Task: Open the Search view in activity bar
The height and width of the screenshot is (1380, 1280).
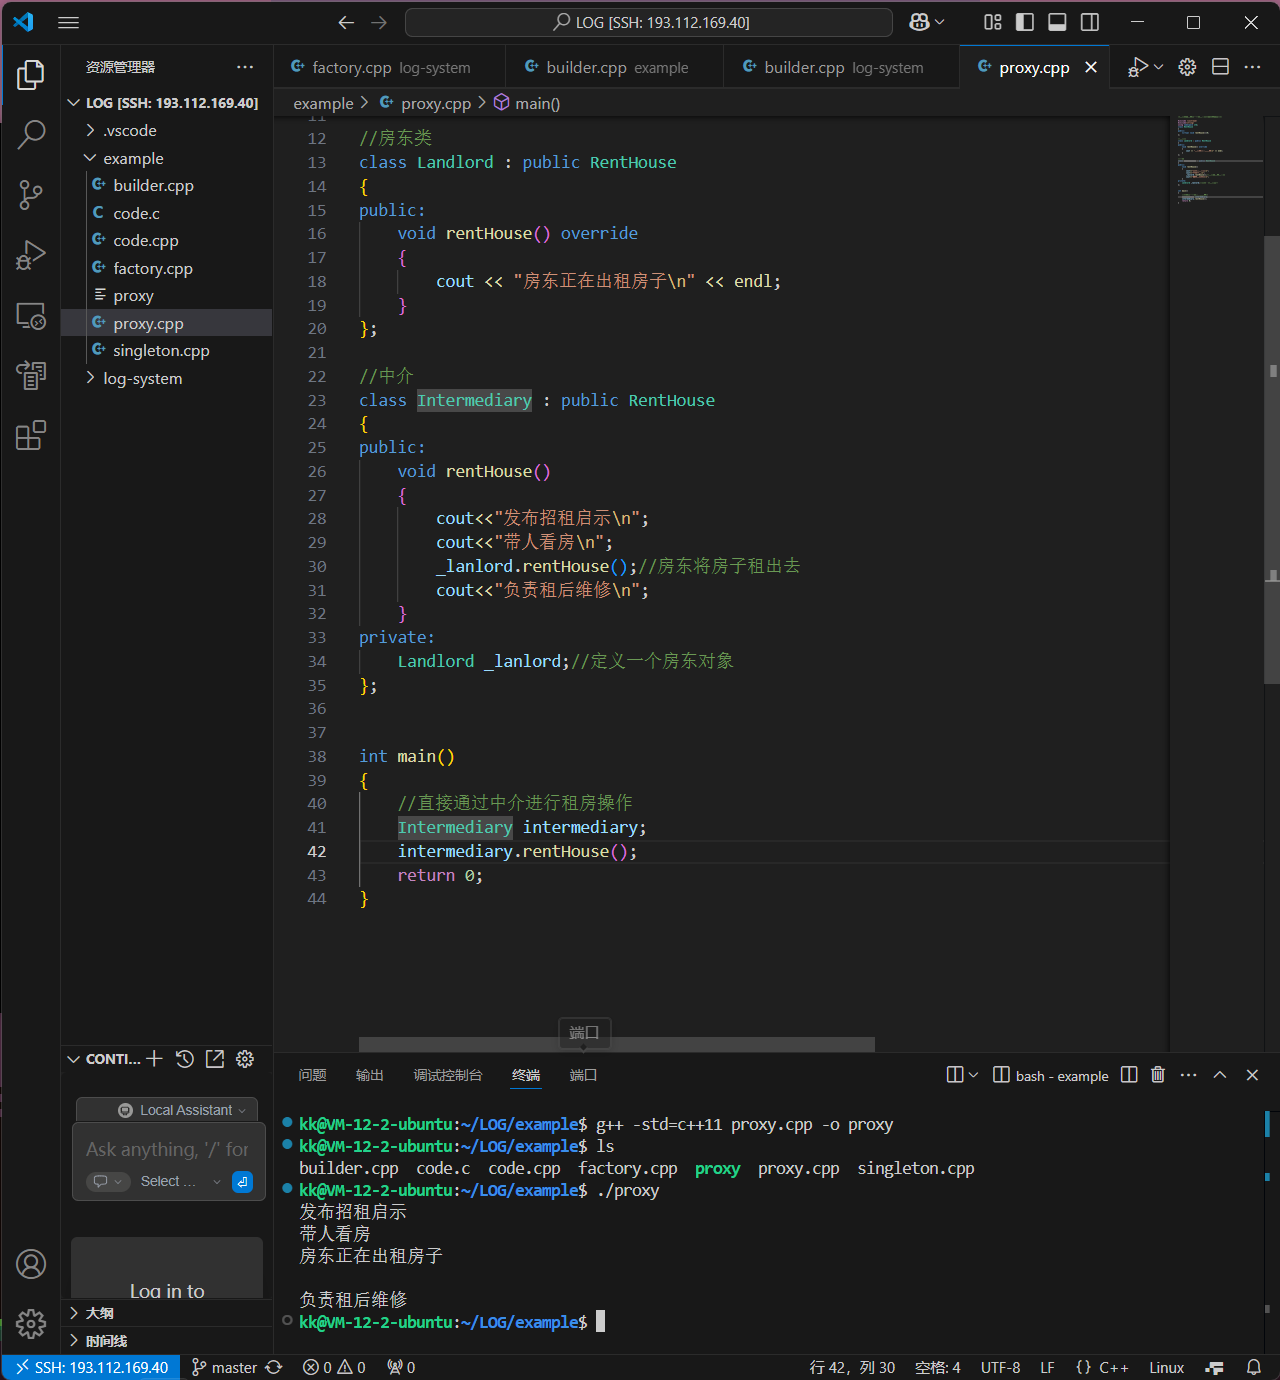Action: 31,134
